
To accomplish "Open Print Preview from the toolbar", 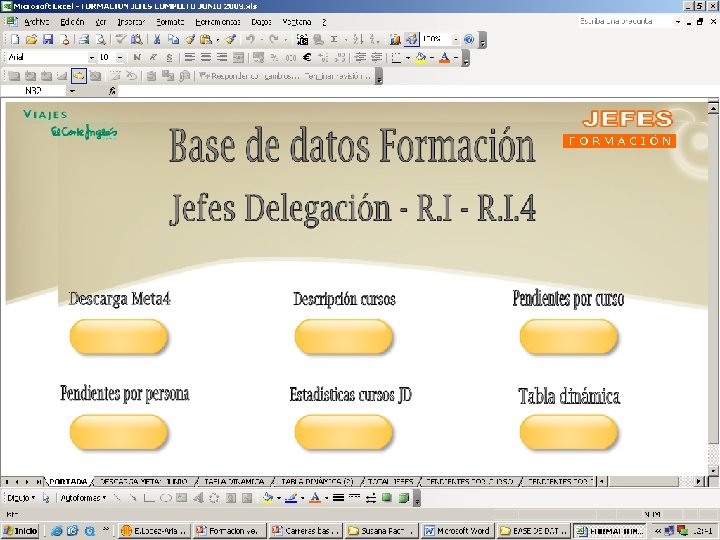I will point(100,39).
